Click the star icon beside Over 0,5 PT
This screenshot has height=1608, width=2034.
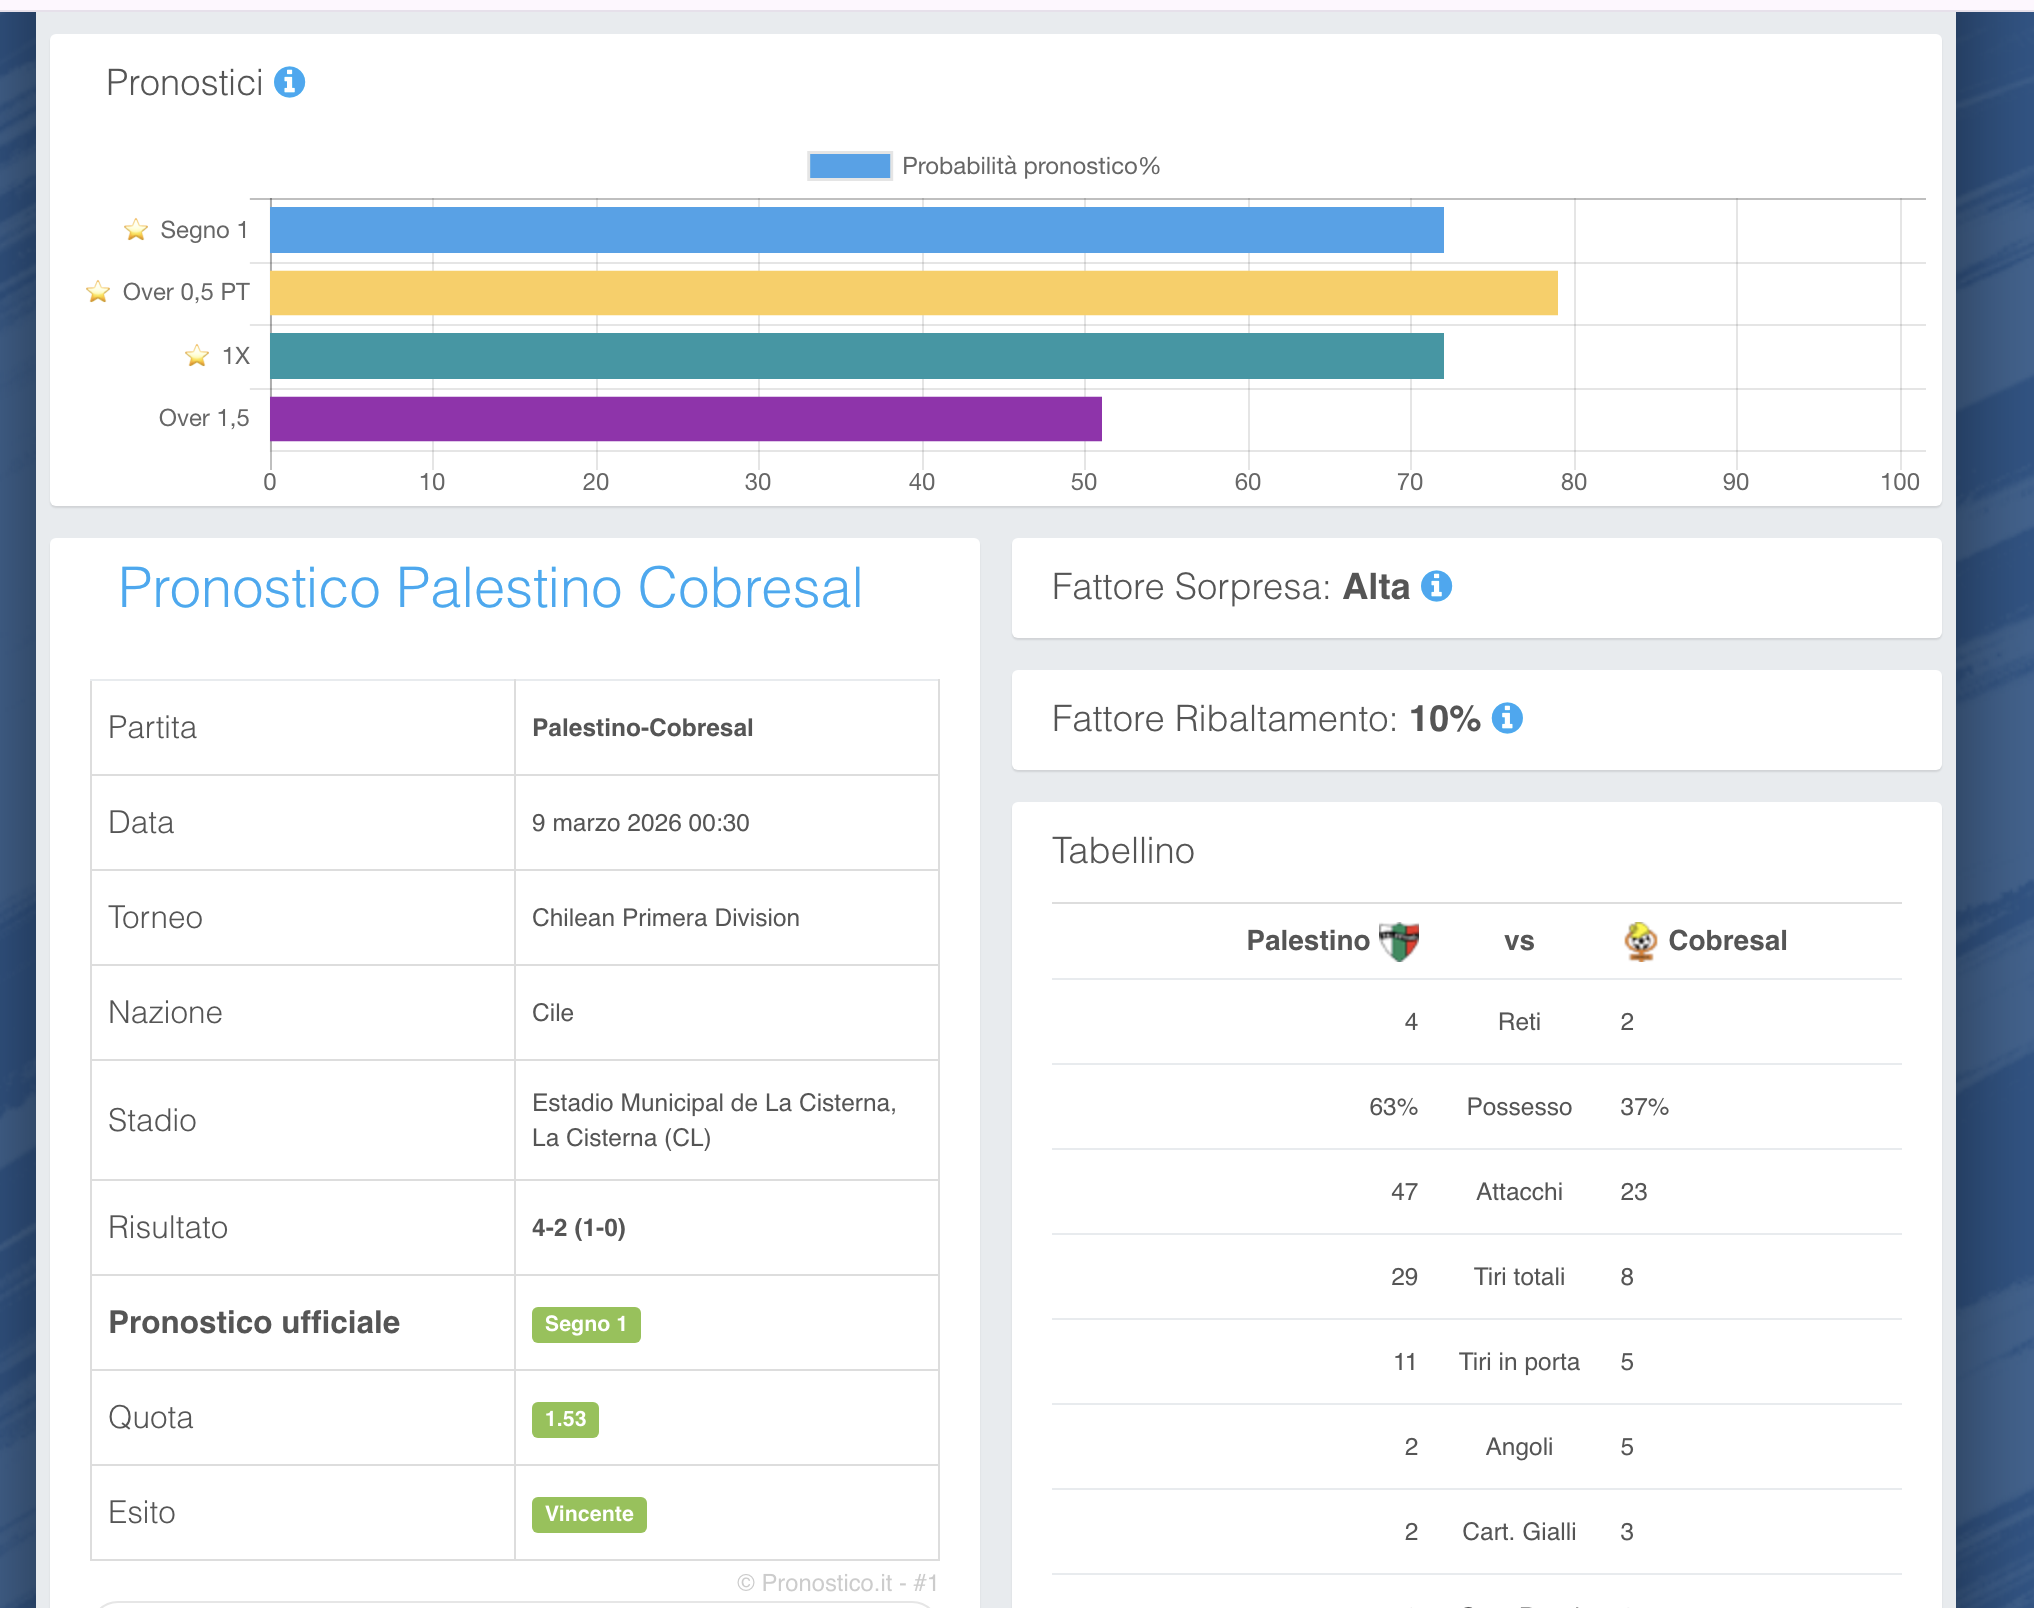(98, 292)
